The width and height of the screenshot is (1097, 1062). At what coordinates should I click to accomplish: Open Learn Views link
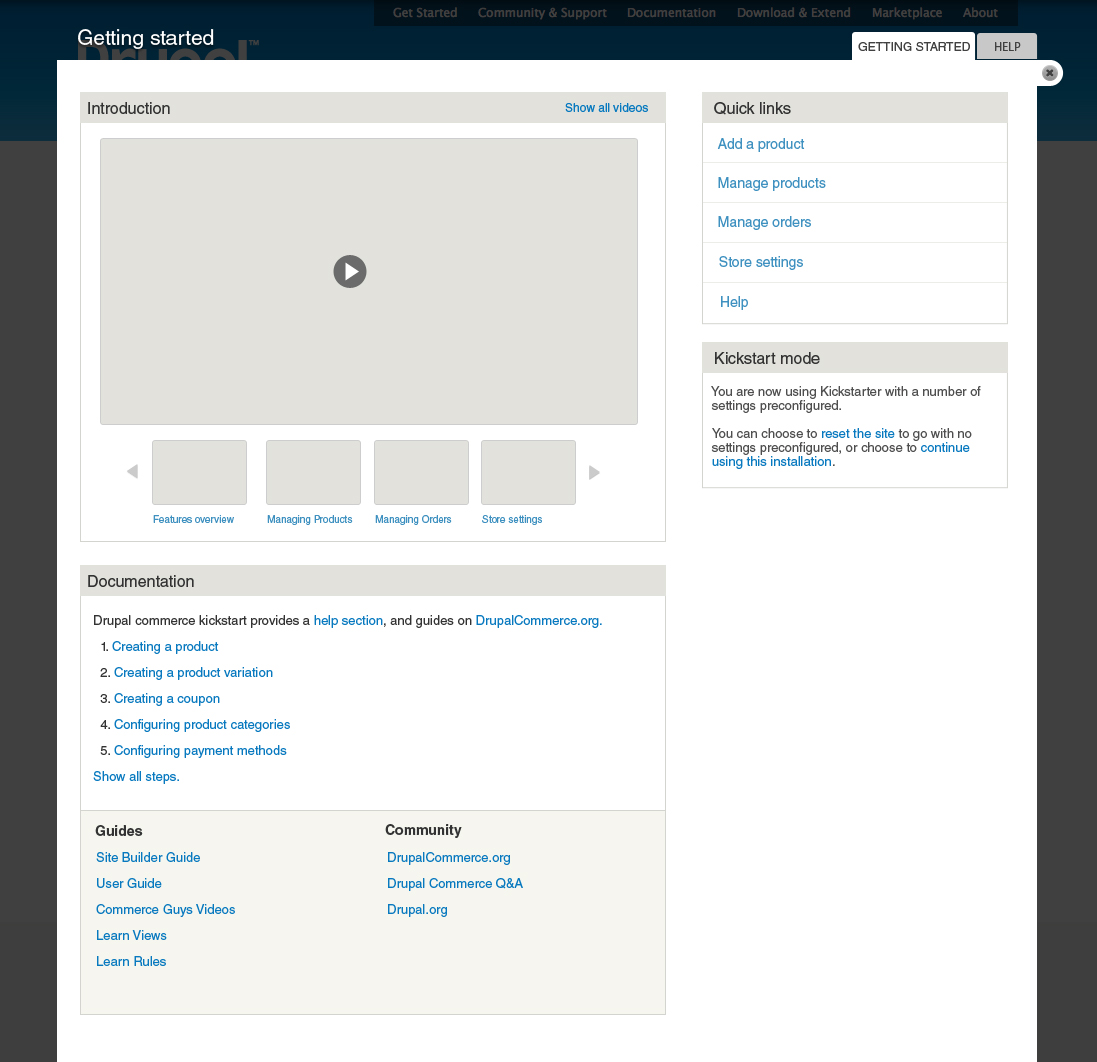pos(131,935)
